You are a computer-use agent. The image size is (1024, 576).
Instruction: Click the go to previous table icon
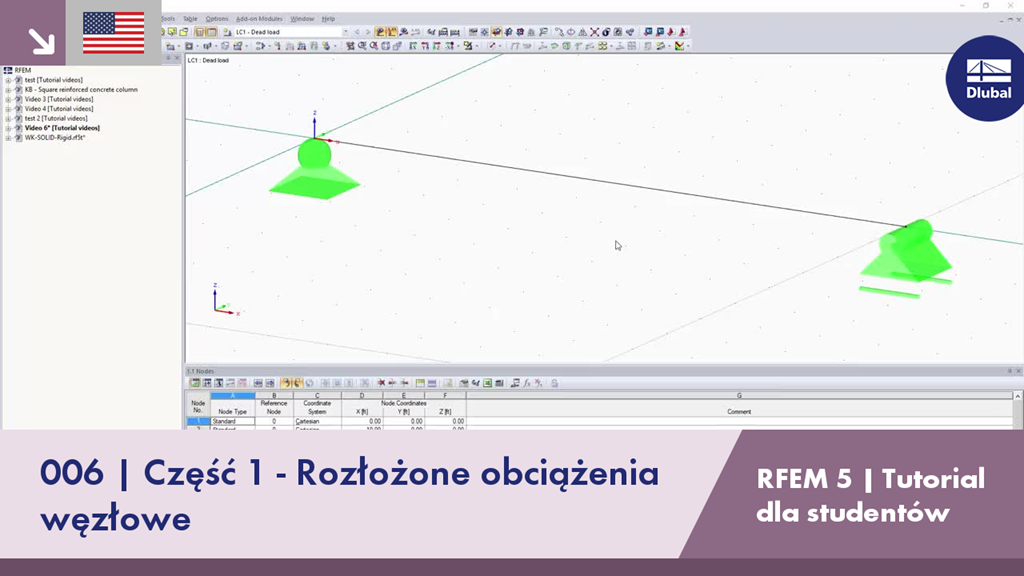(x=258, y=383)
